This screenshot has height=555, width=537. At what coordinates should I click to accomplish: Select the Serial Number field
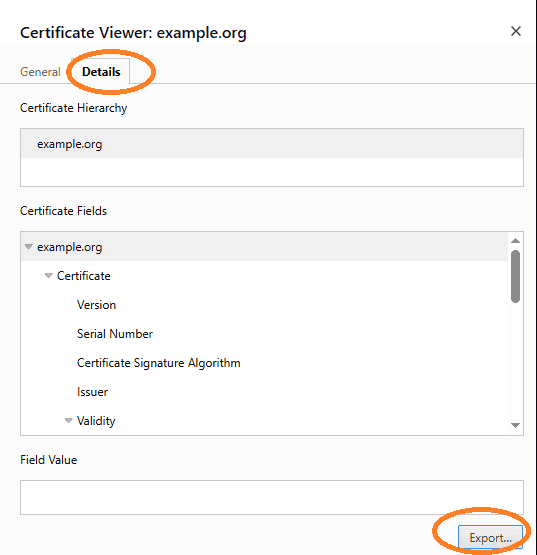264,334
